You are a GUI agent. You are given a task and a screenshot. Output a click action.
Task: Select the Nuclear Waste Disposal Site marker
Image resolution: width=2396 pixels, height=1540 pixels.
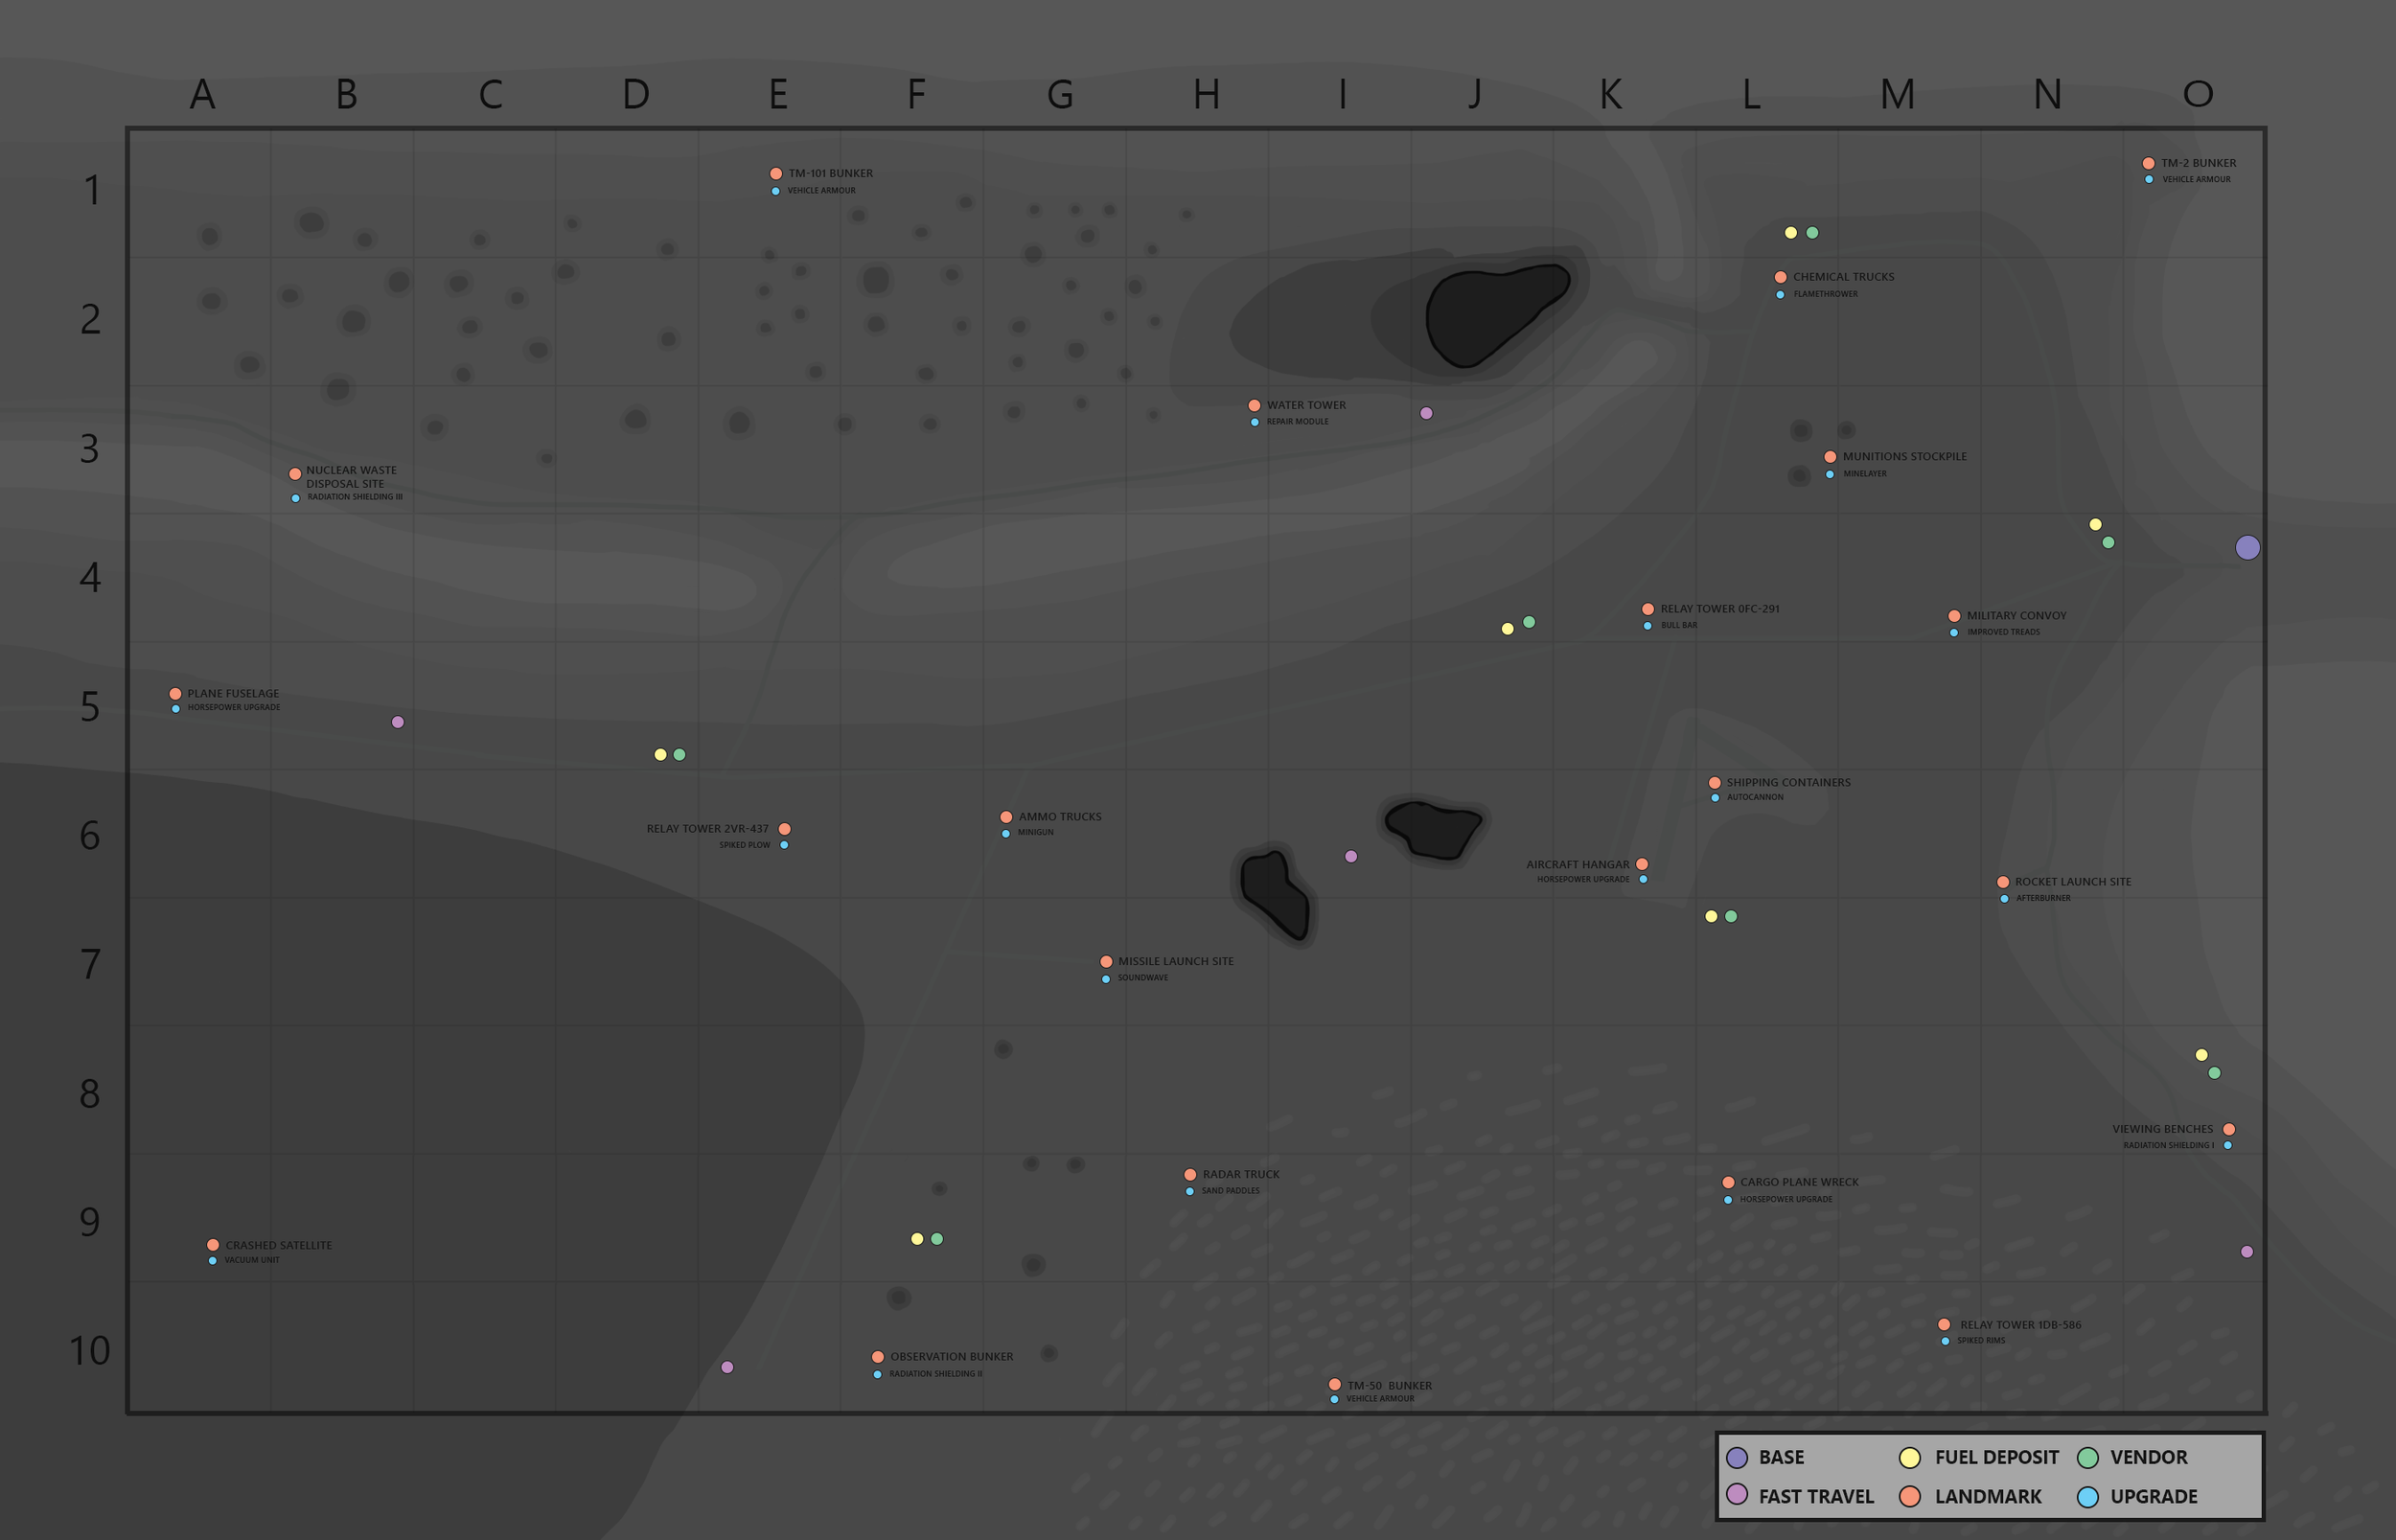coord(295,474)
